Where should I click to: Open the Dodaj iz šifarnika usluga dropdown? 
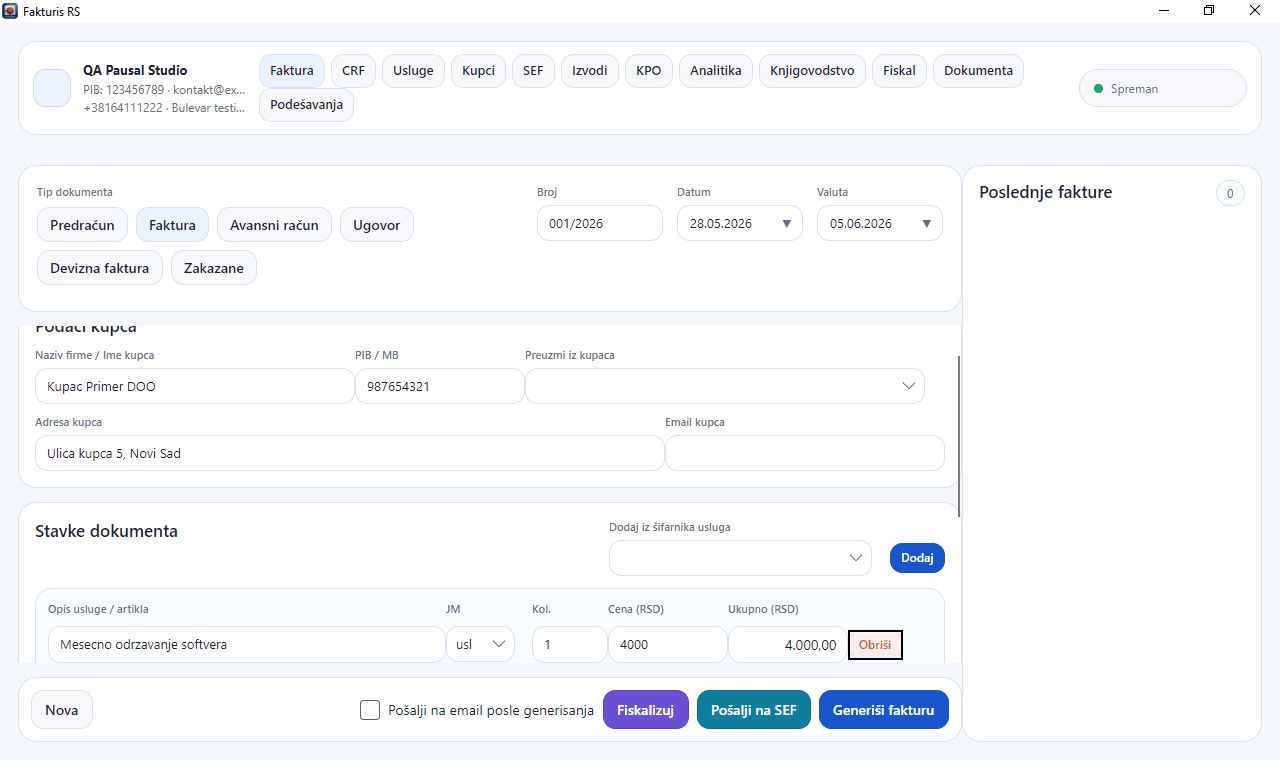[740, 558]
